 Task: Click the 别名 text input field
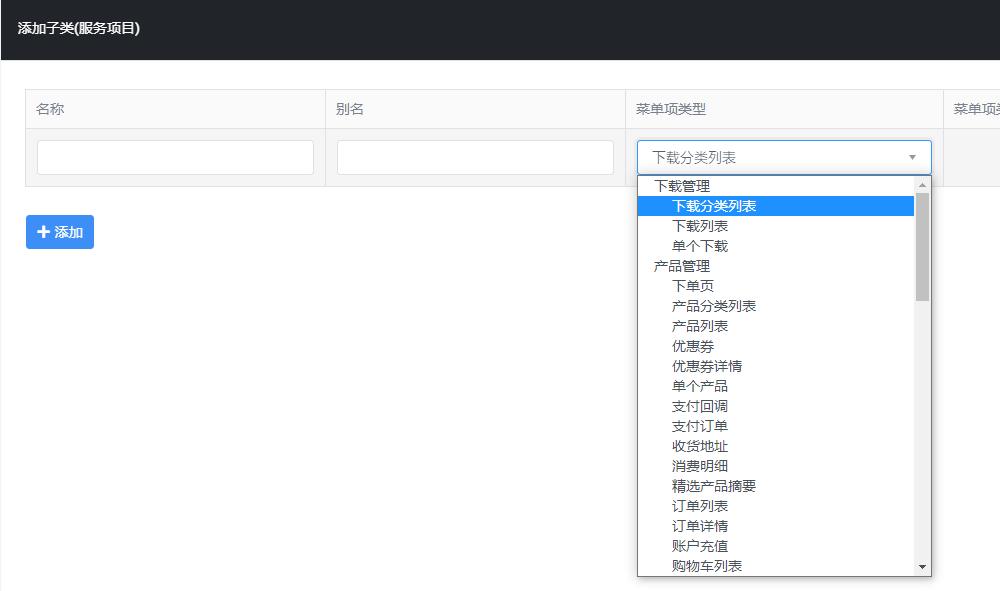coord(475,157)
